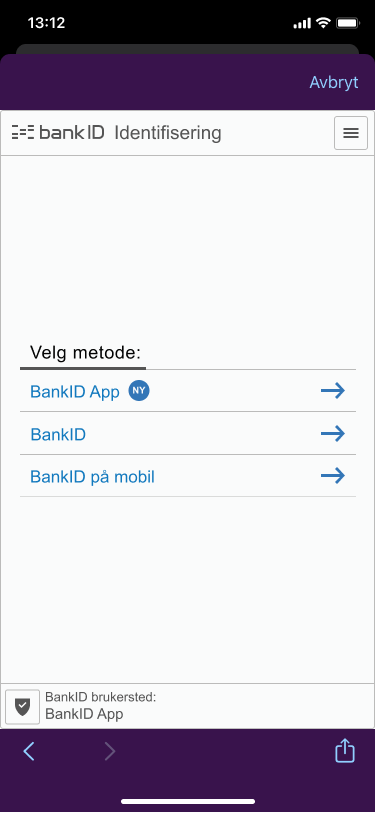375x813 pixels.
Task: Select BankID method
Action: tap(188, 433)
